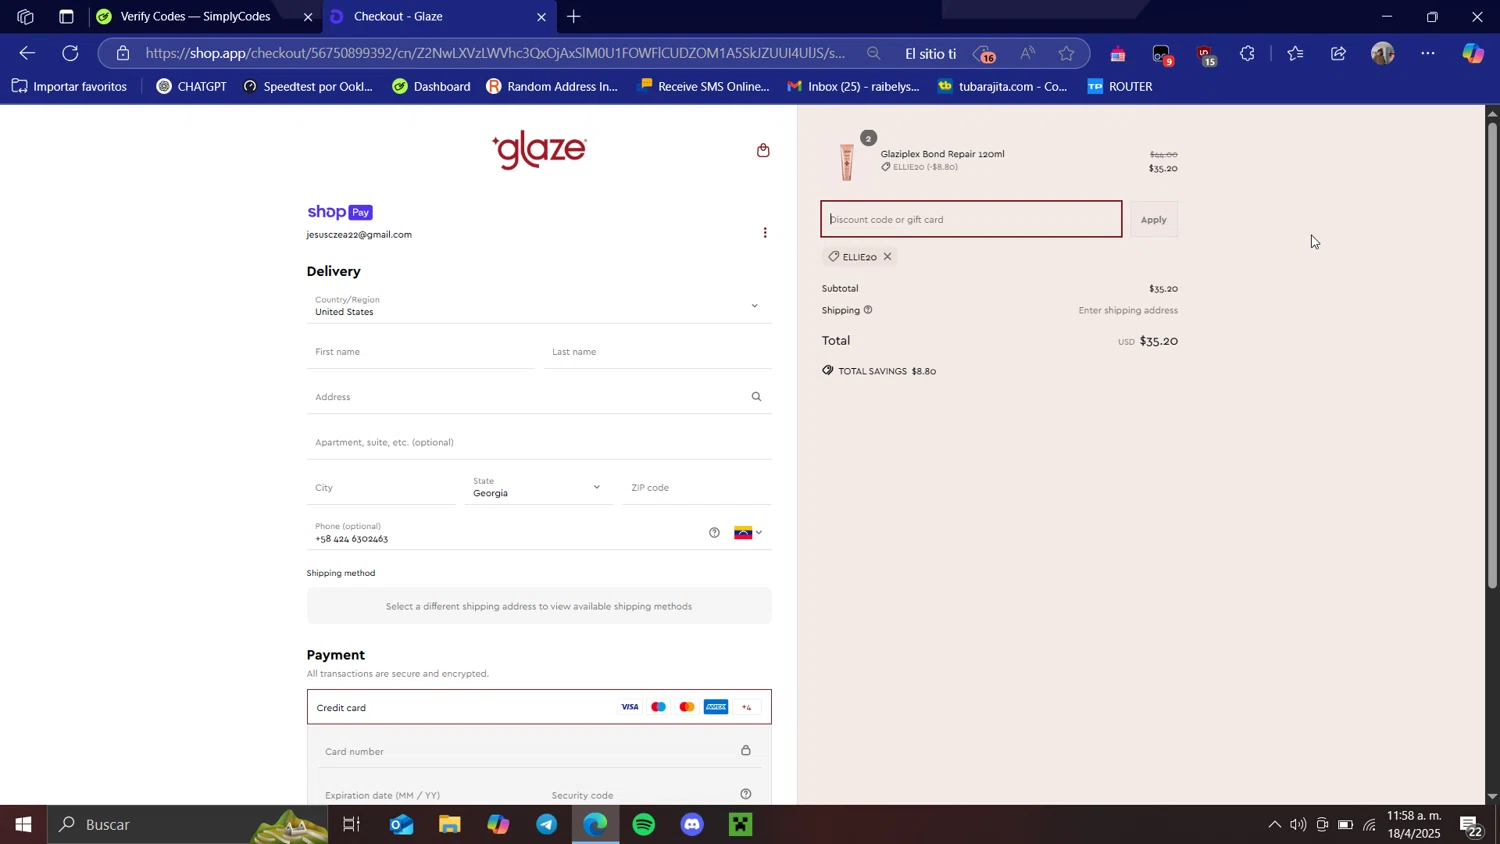The image size is (1500, 844).
Task: Expand the Country/Region dropdown
Action: (539, 306)
